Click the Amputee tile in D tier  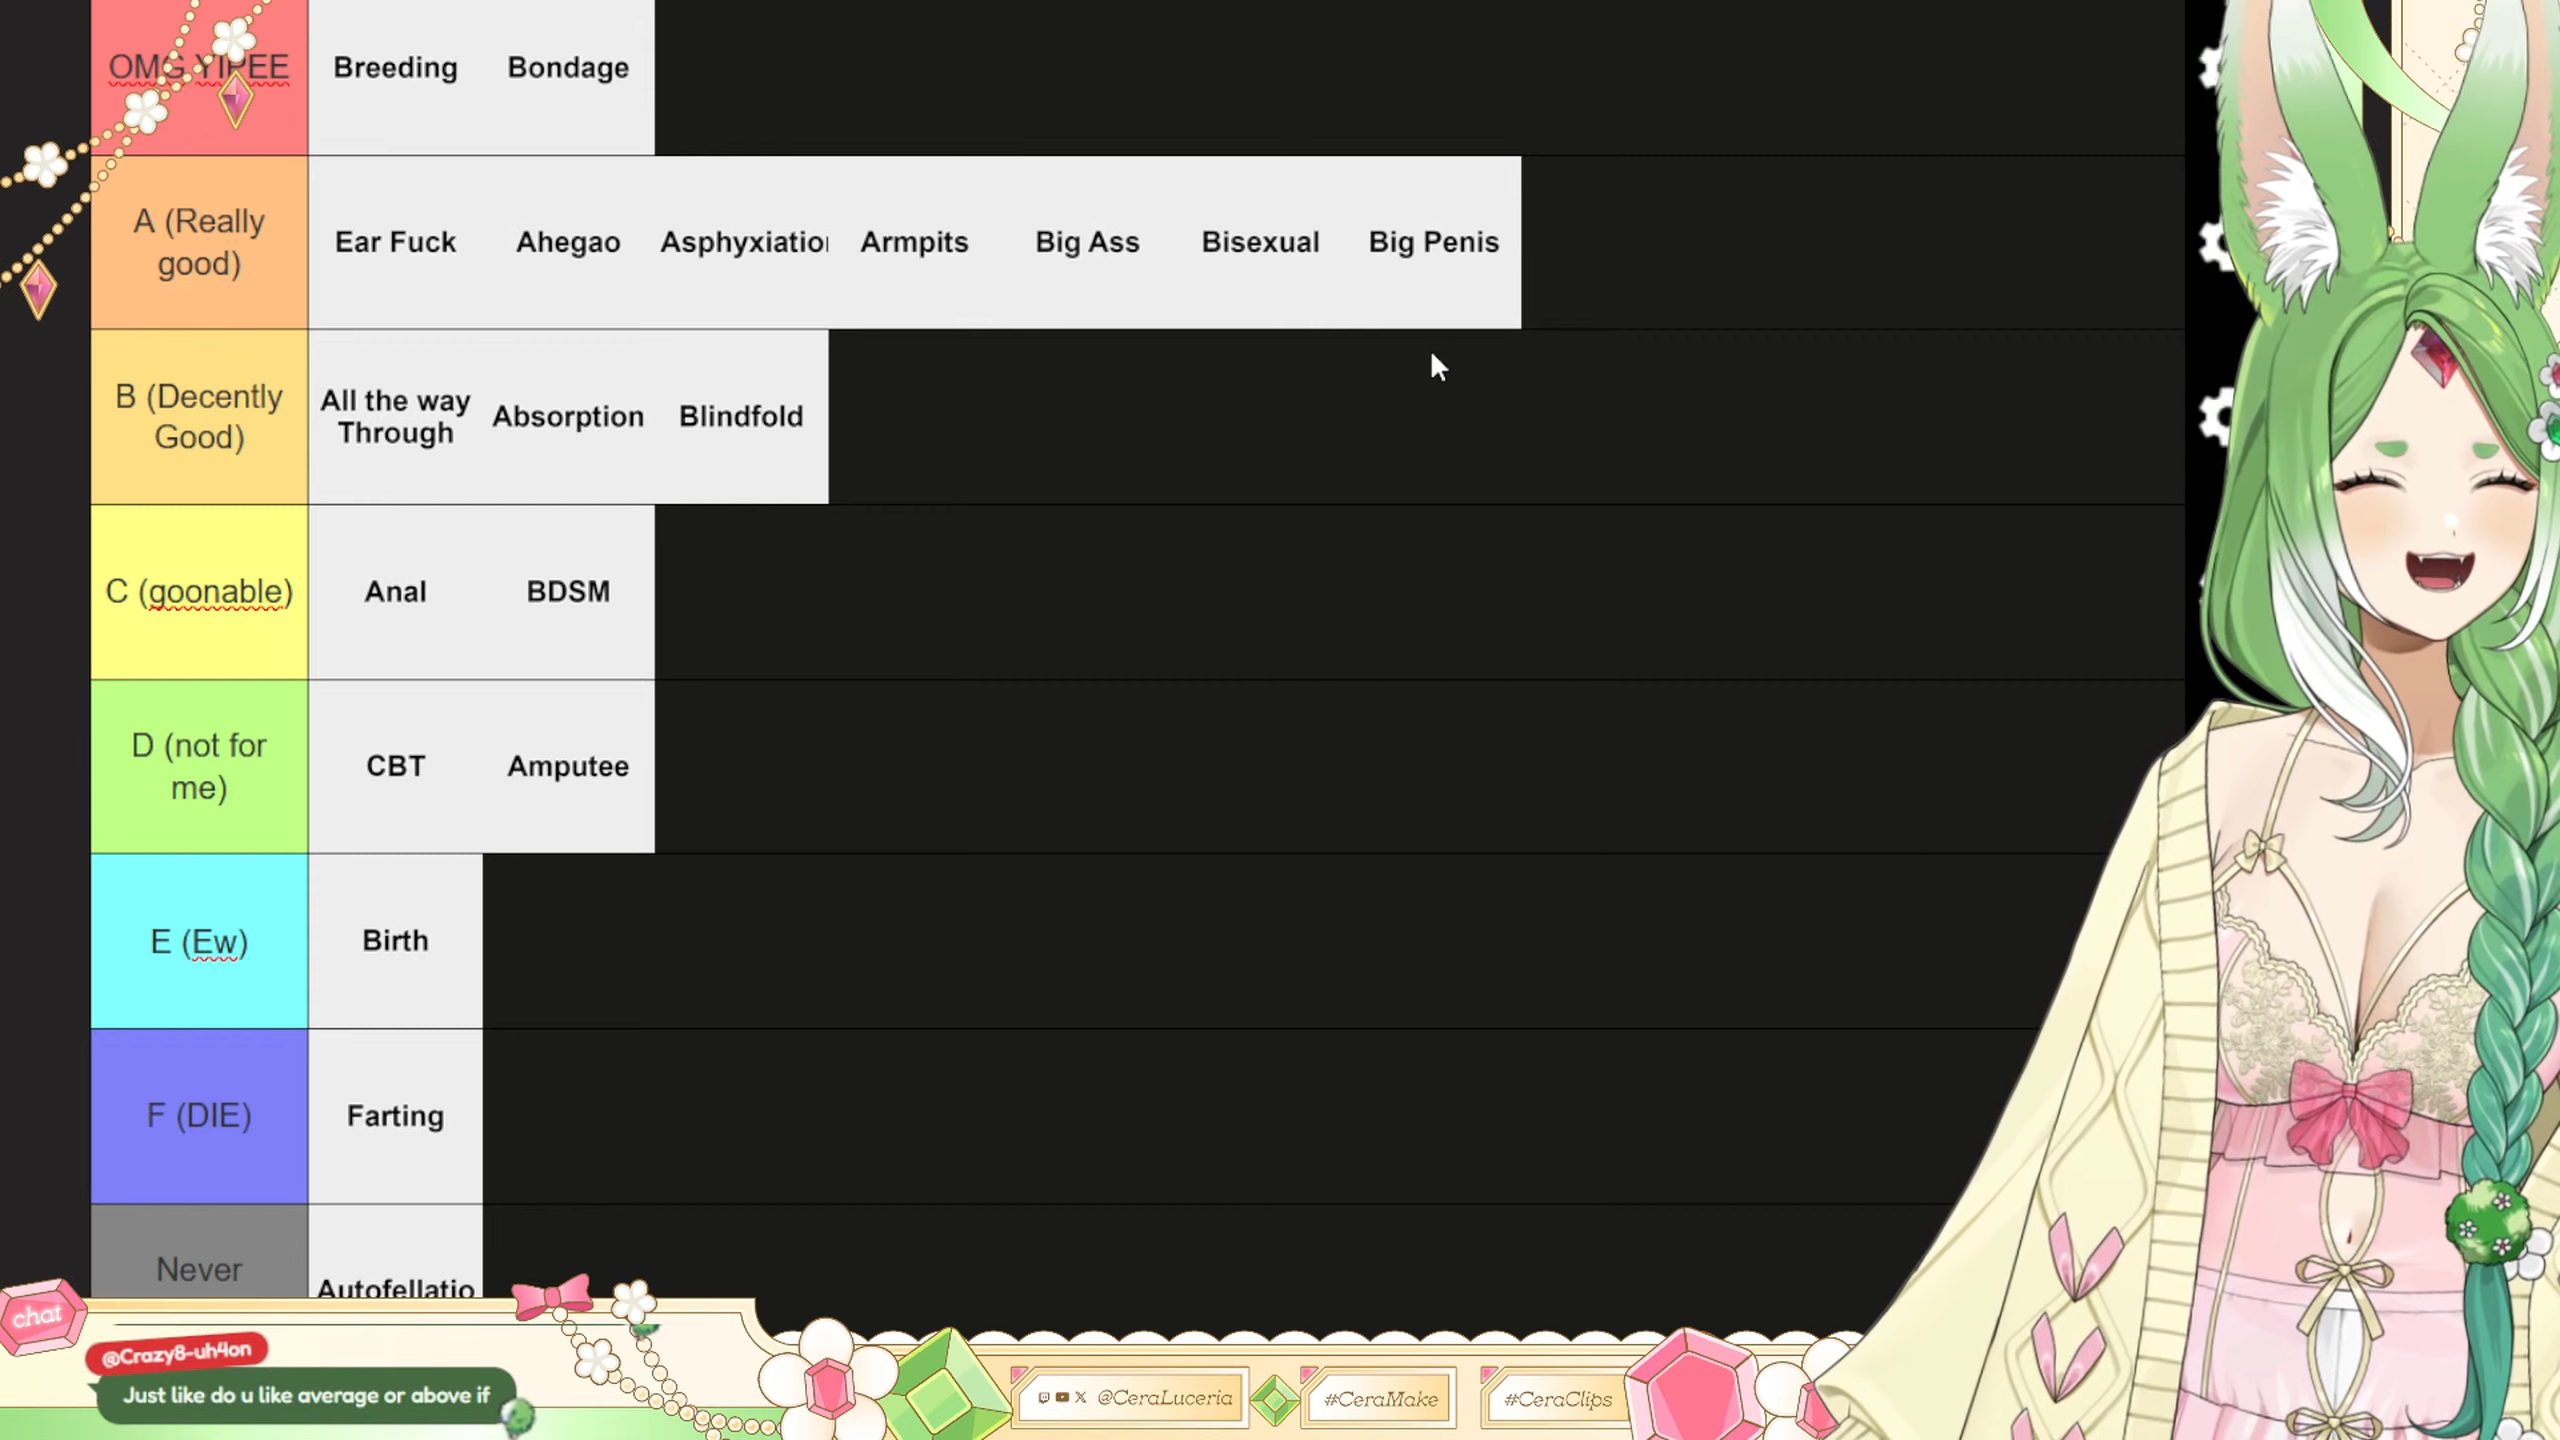[x=568, y=767]
